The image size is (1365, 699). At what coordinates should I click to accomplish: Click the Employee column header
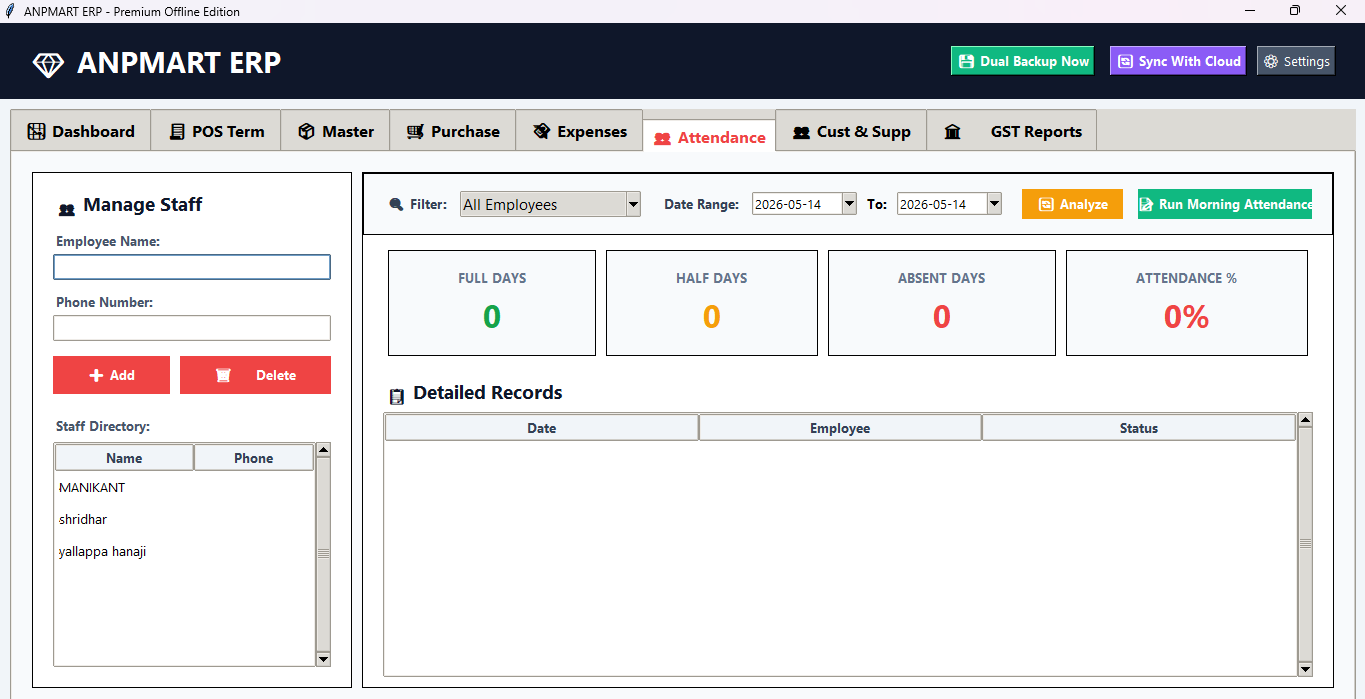coord(840,428)
